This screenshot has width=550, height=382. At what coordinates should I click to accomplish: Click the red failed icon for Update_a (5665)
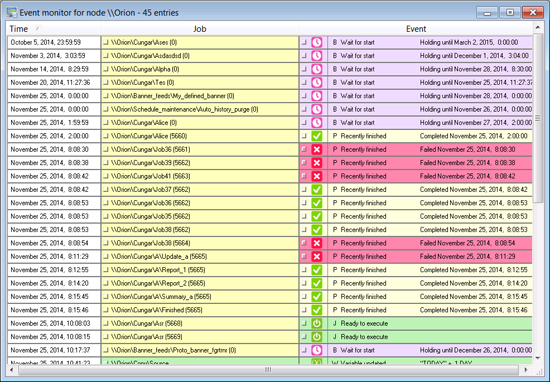317,256
